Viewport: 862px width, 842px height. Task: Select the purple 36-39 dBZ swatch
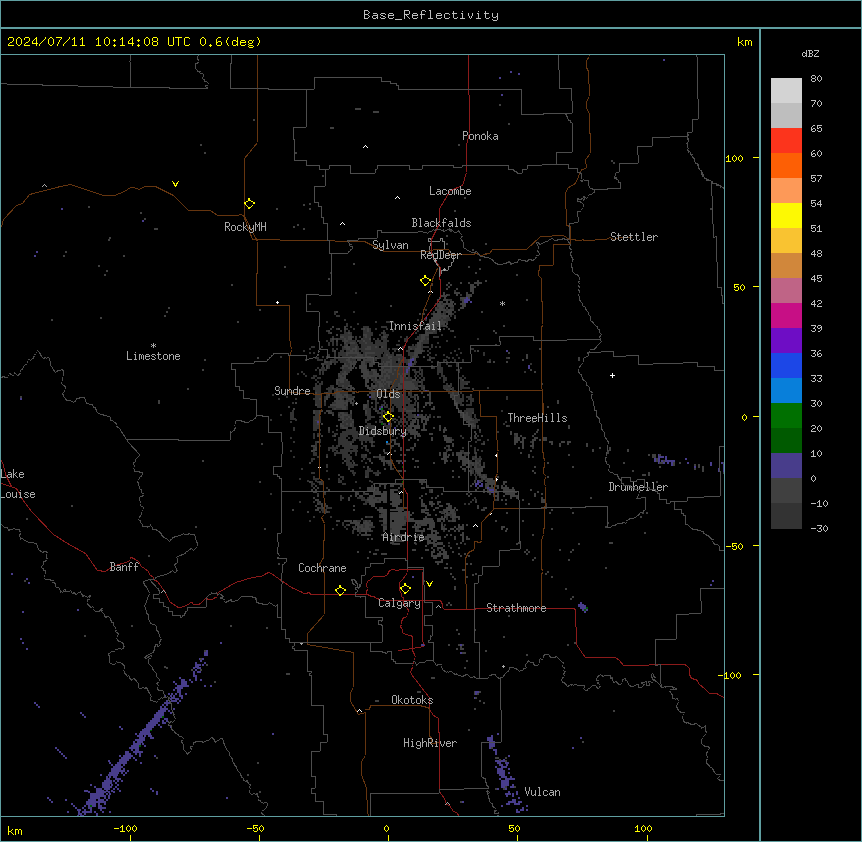point(786,341)
